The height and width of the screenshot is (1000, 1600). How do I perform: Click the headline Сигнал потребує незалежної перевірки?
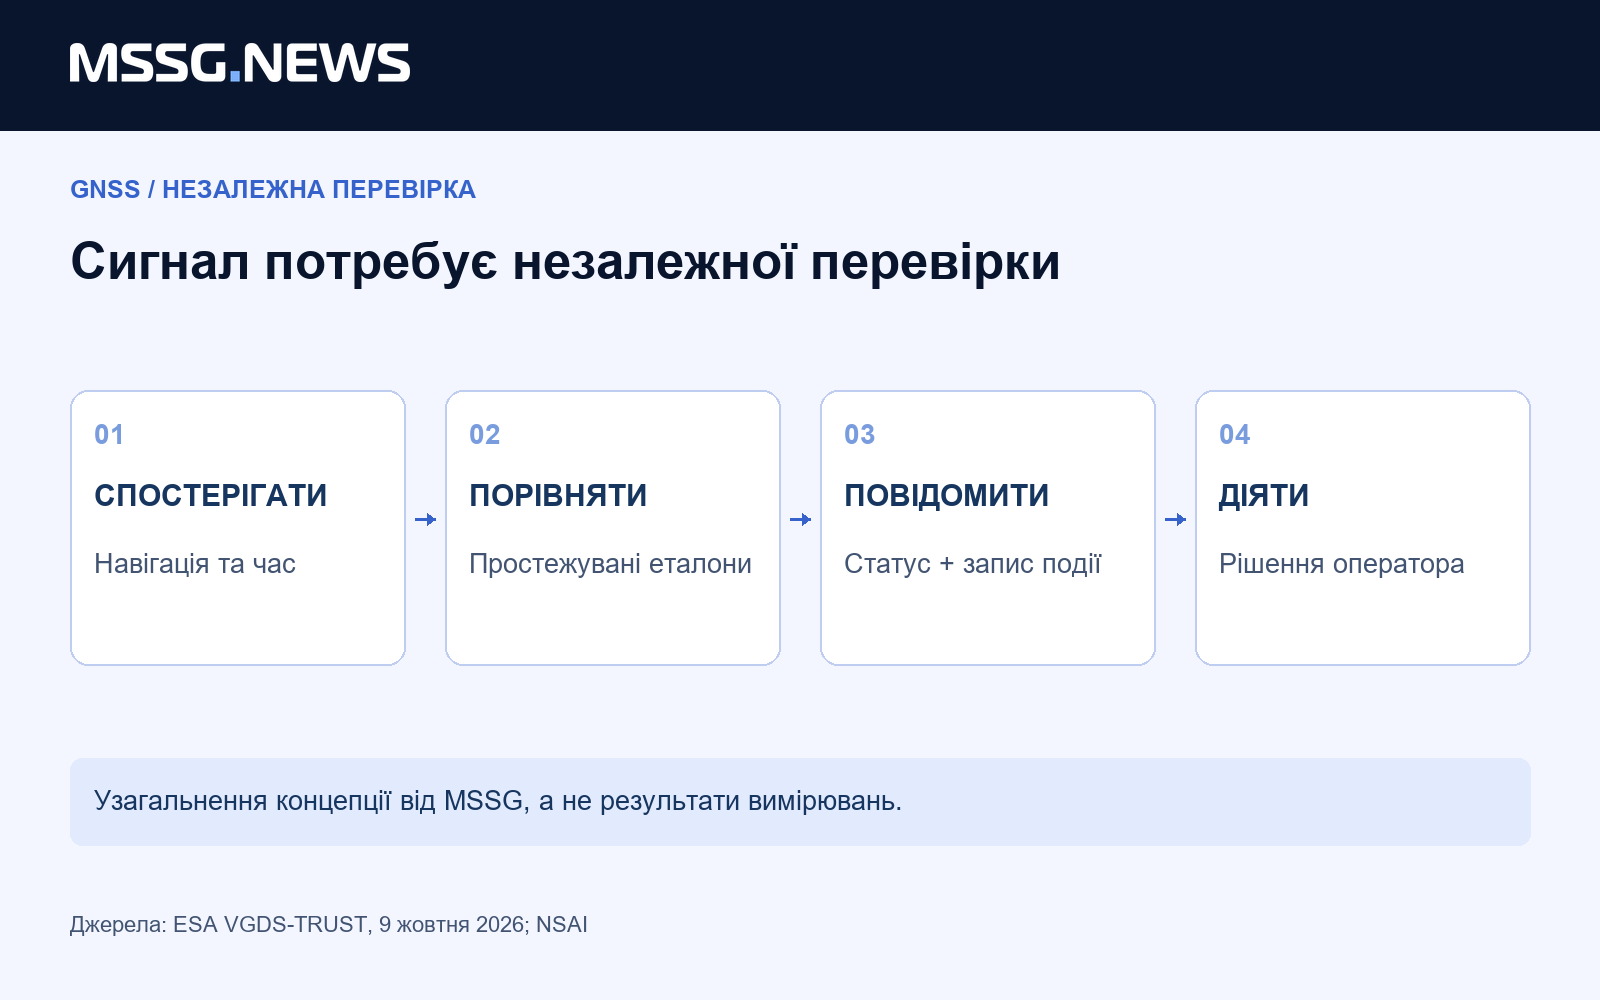click(565, 262)
